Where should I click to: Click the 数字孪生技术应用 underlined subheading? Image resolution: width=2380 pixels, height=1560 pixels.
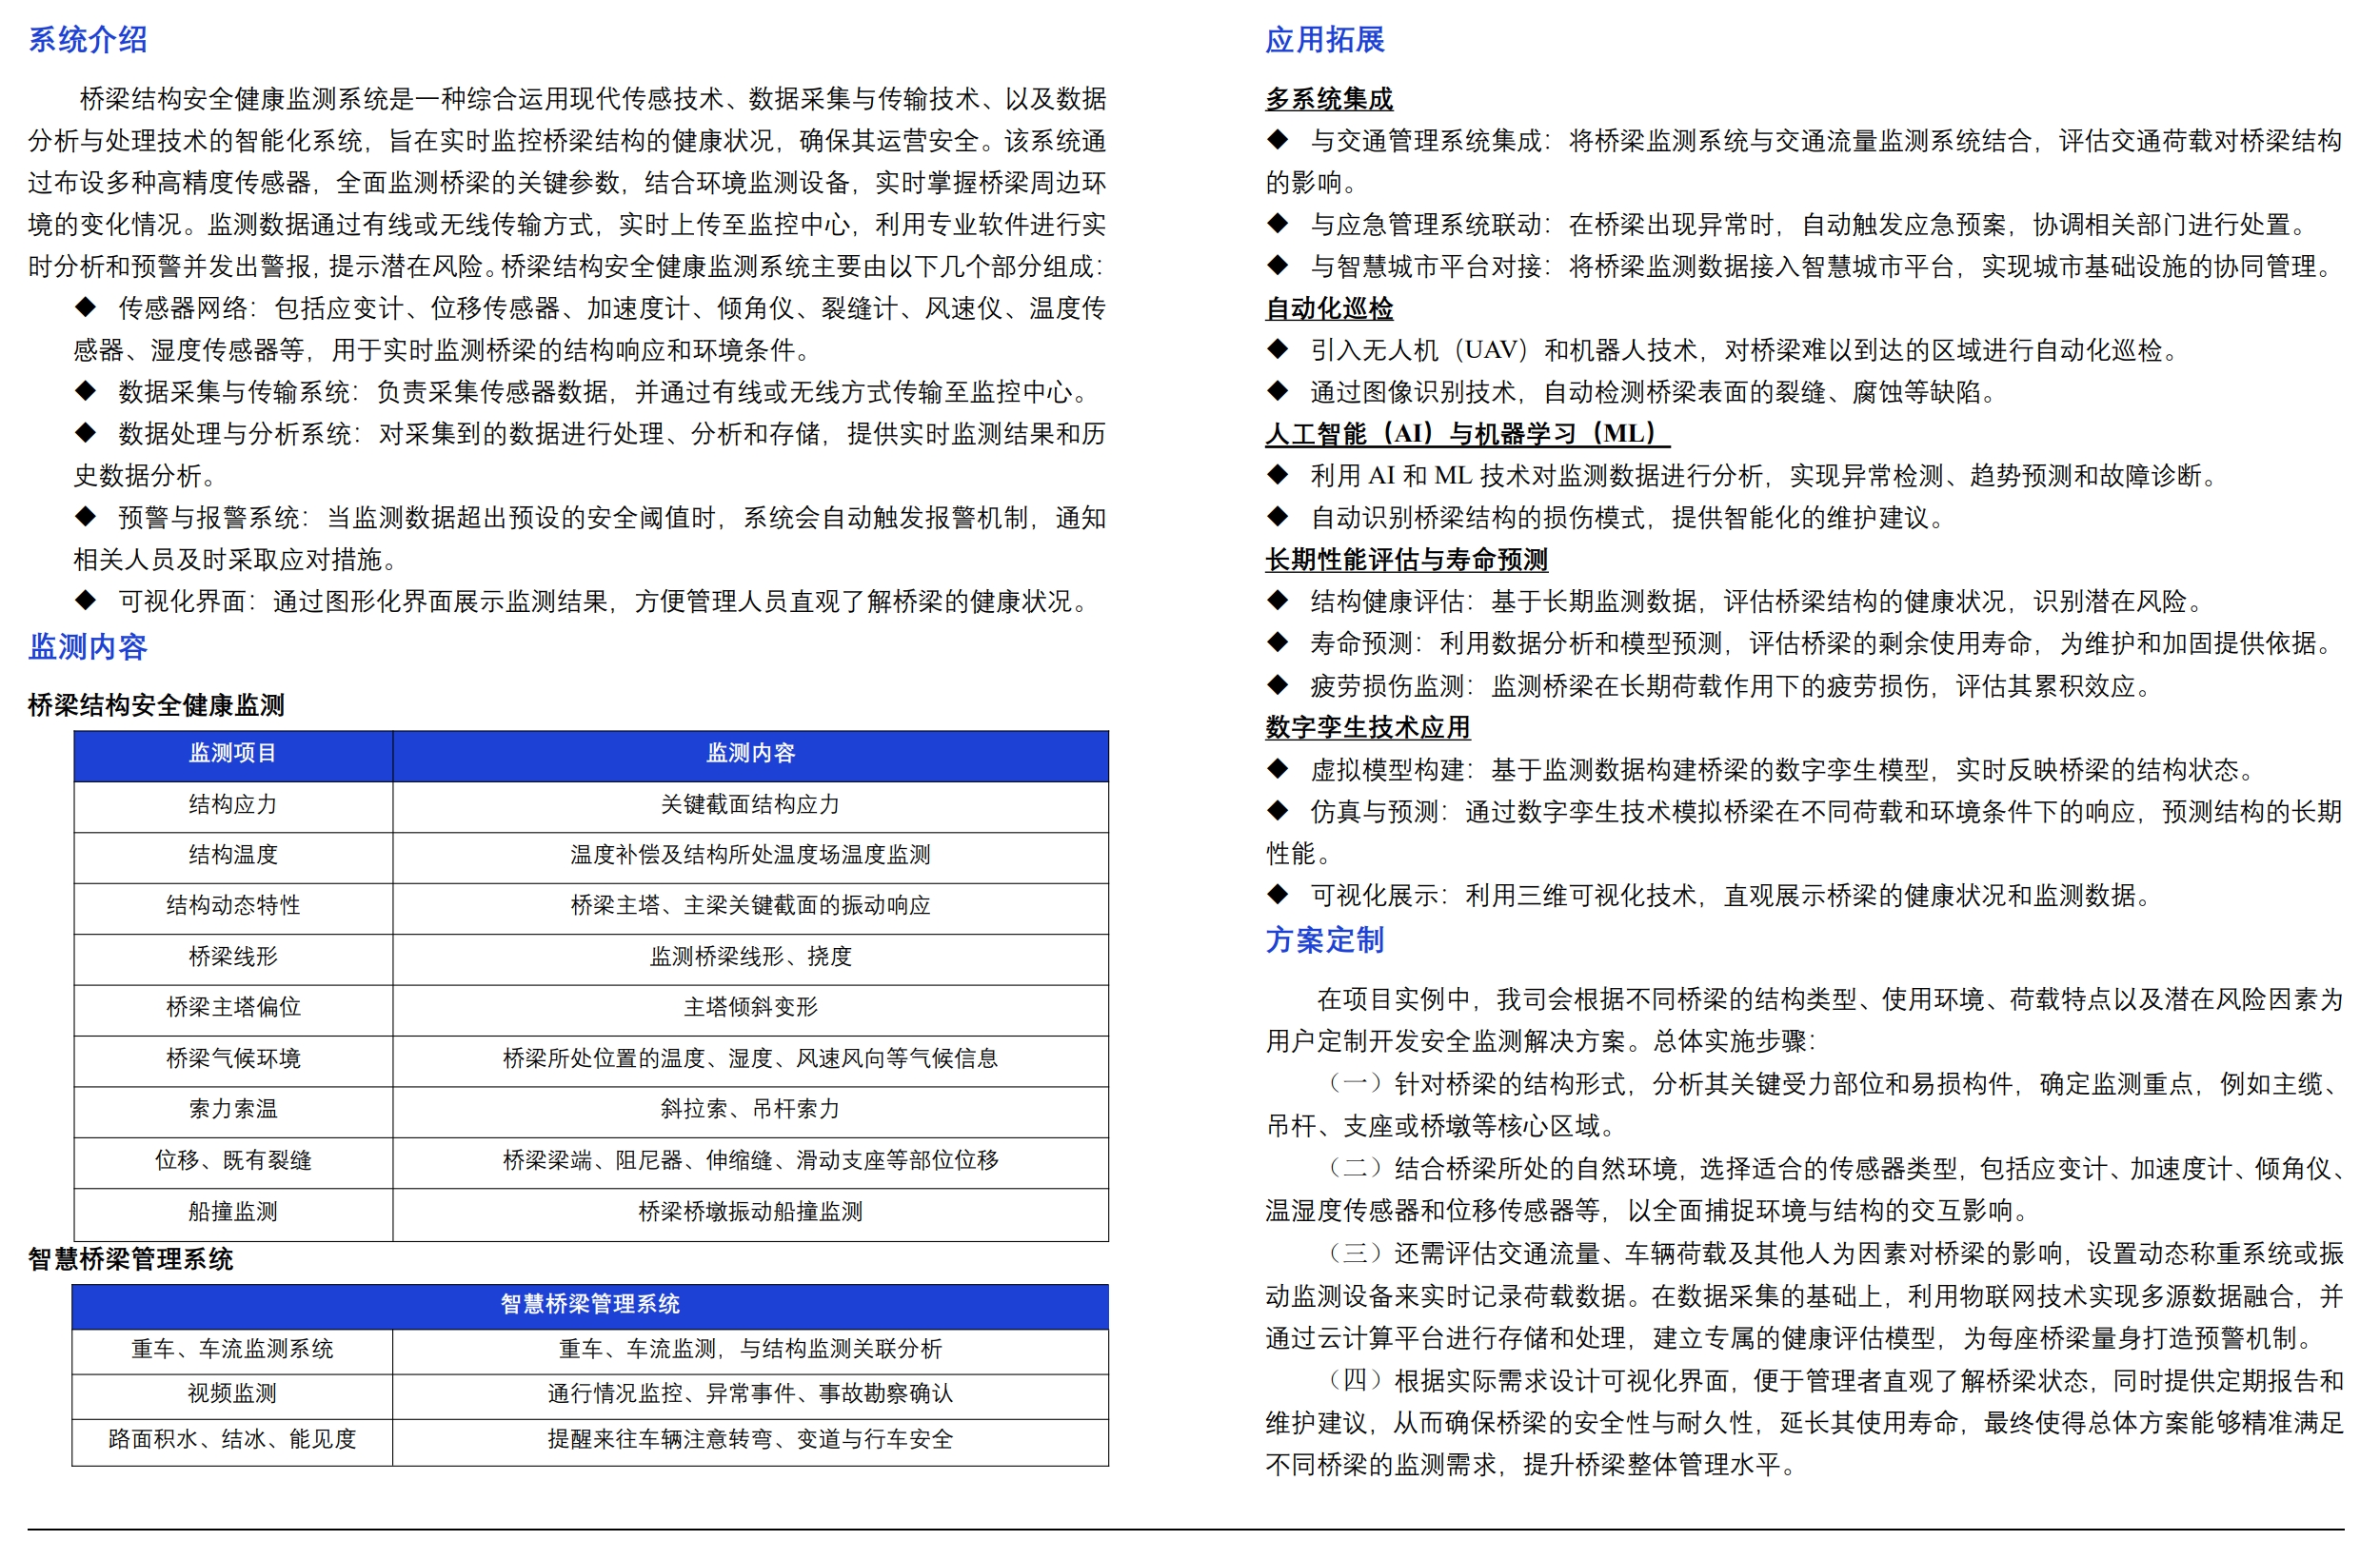click(1367, 727)
